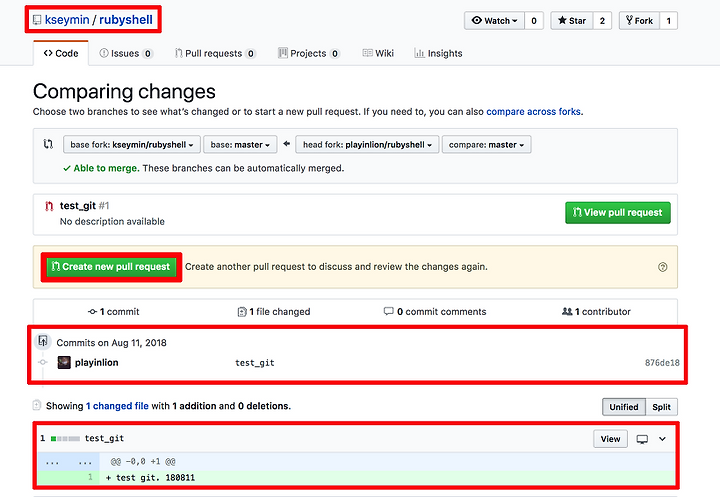Click the display rich diff monitor icon

coord(642,440)
